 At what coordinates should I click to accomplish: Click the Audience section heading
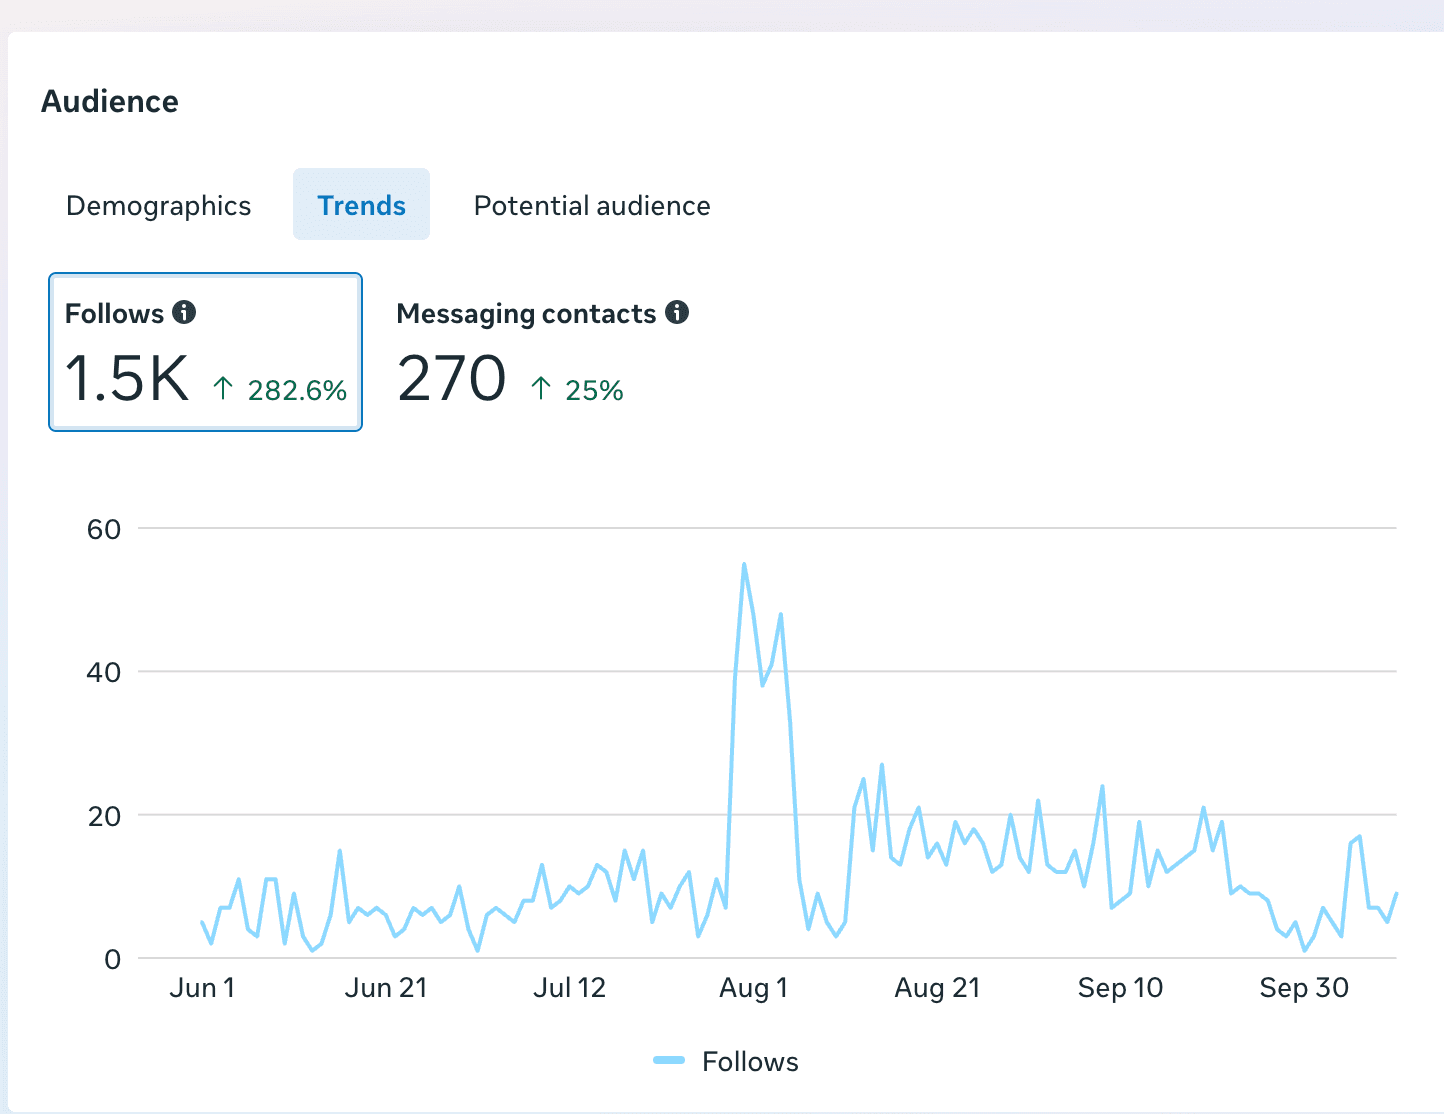pyautogui.click(x=110, y=101)
